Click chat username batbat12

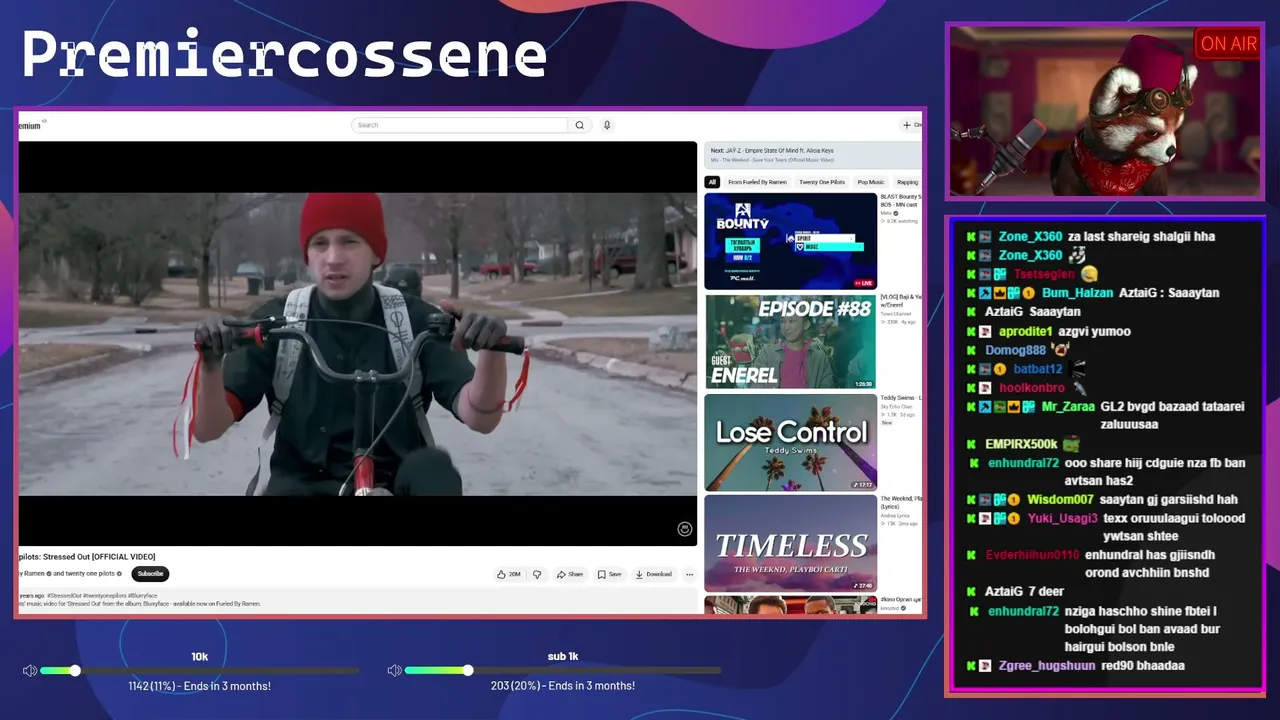pyautogui.click(x=1038, y=369)
